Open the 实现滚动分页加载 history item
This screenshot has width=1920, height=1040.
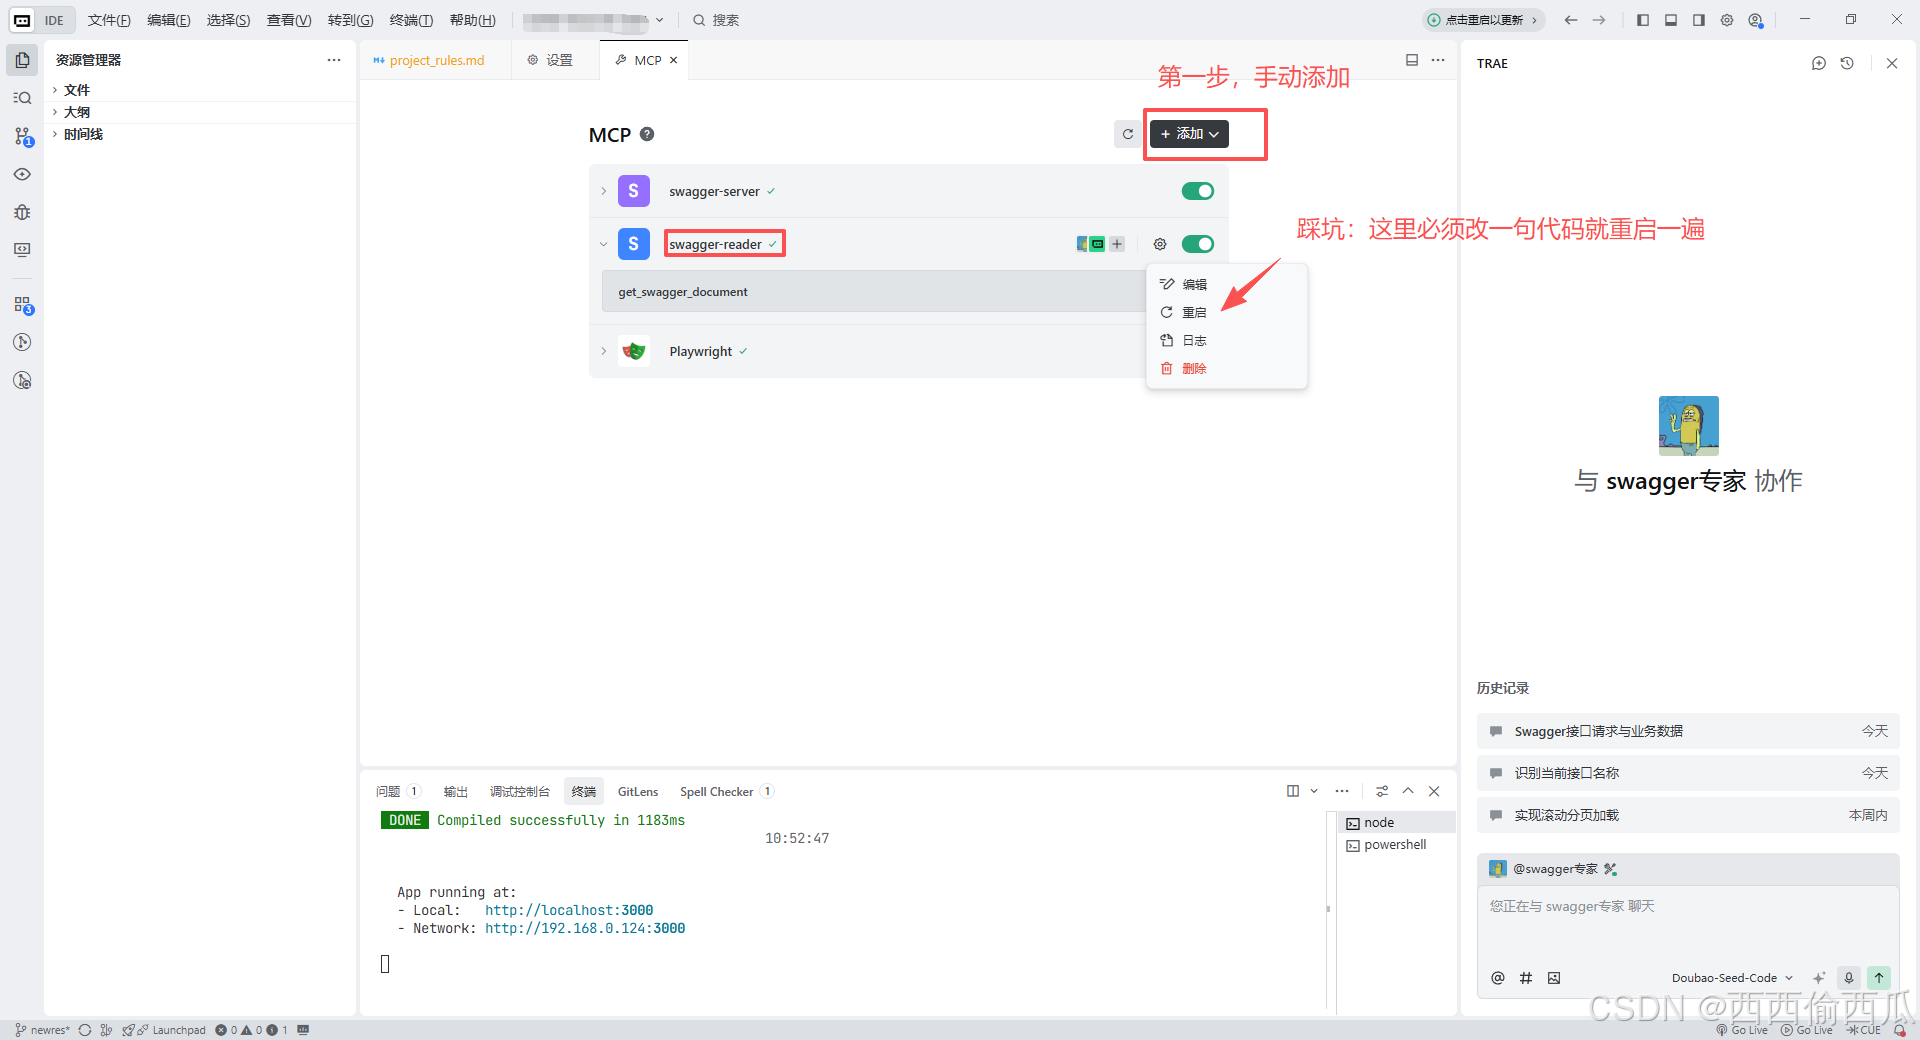[x=1688, y=815]
